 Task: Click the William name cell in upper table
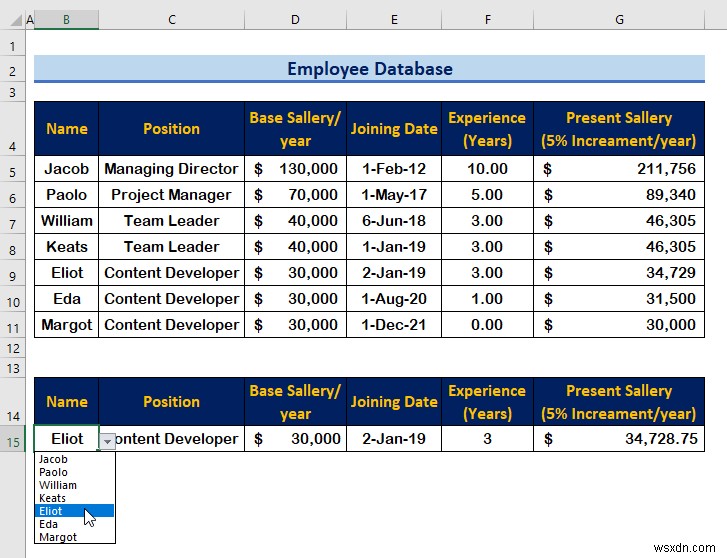[66, 220]
